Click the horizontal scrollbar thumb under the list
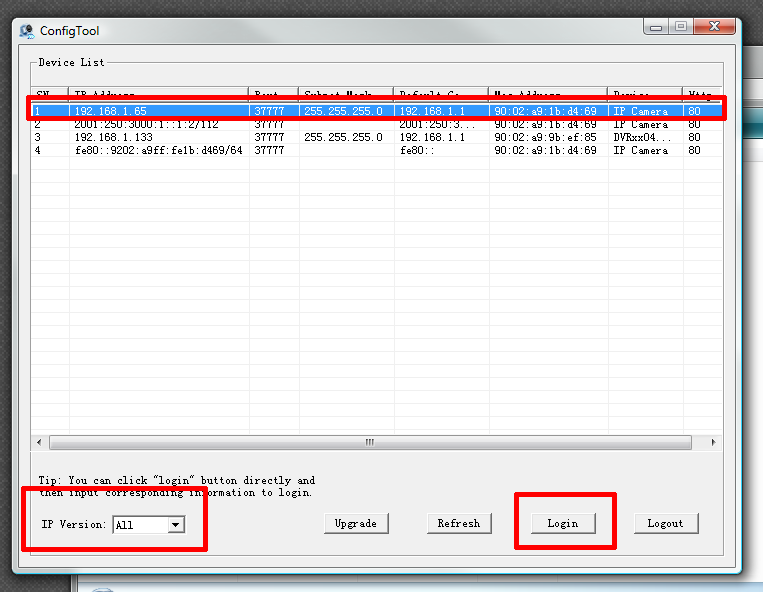Image resolution: width=763 pixels, height=592 pixels. [x=369, y=442]
